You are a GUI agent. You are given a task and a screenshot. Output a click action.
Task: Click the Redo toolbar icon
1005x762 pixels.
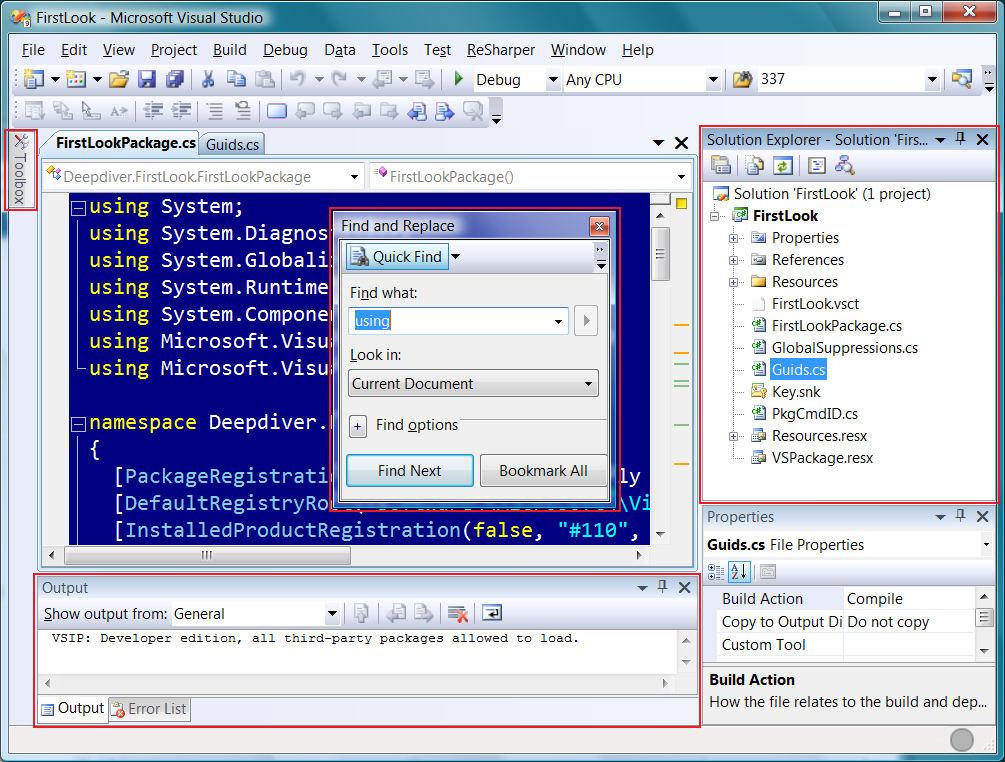pyautogui.click(x=339, y=79)
